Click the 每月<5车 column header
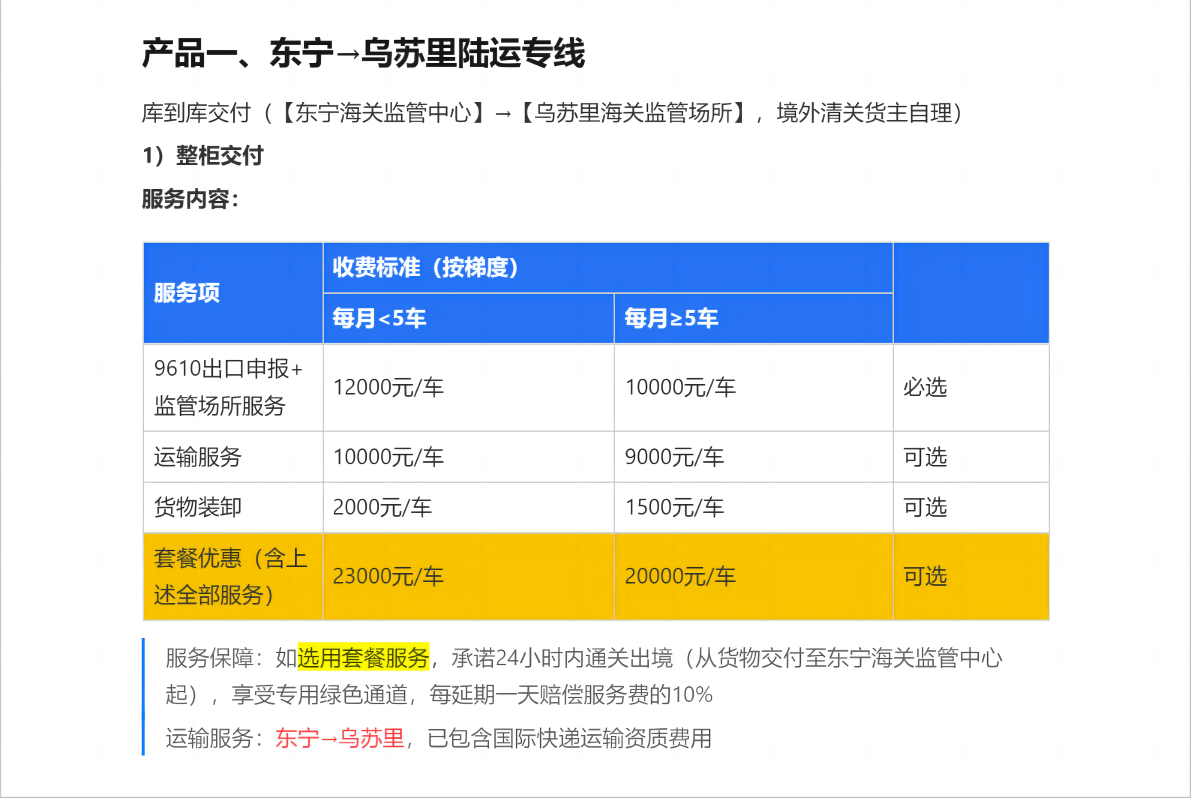Image resolution: width=1191 pixels, height=798 pixels. (x=469, y=319)
